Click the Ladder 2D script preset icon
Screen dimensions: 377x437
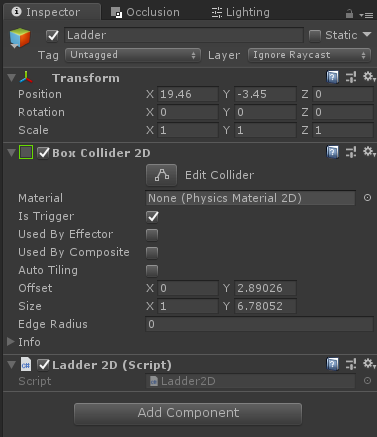(351, 364)
